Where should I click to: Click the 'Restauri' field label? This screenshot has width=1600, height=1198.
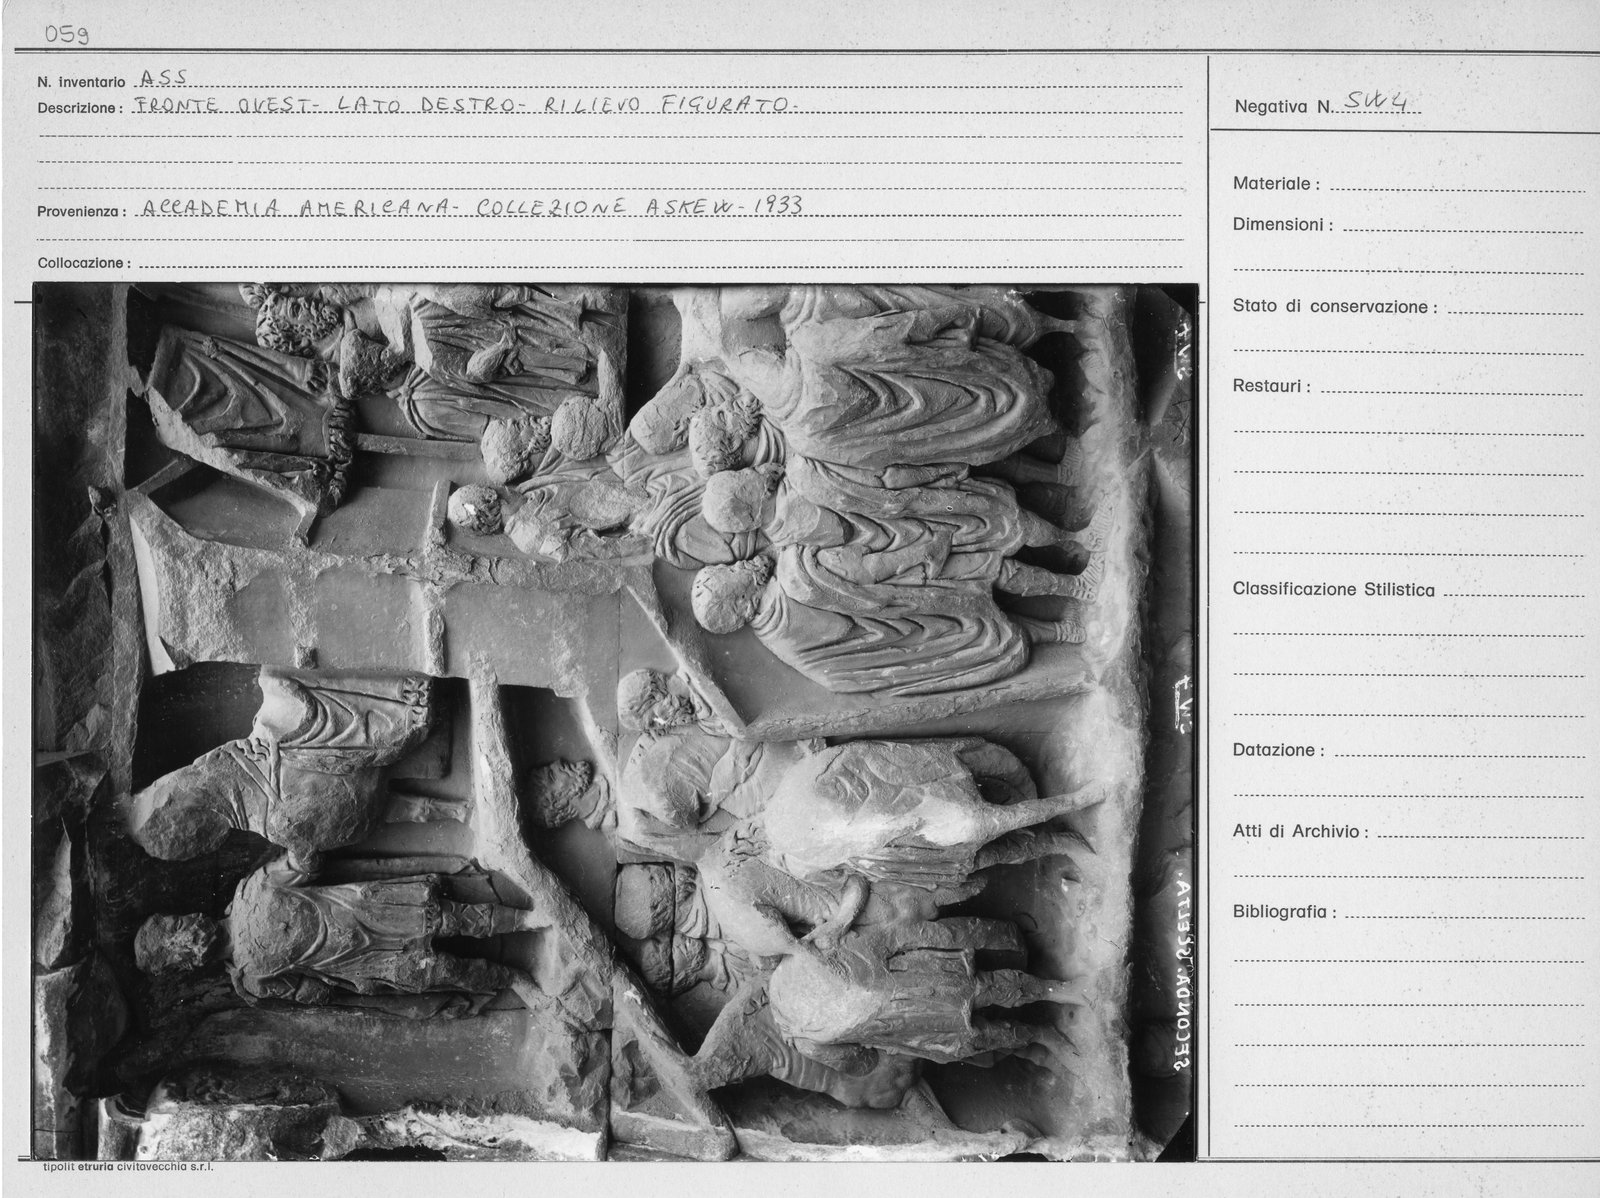pos(1271,386)
